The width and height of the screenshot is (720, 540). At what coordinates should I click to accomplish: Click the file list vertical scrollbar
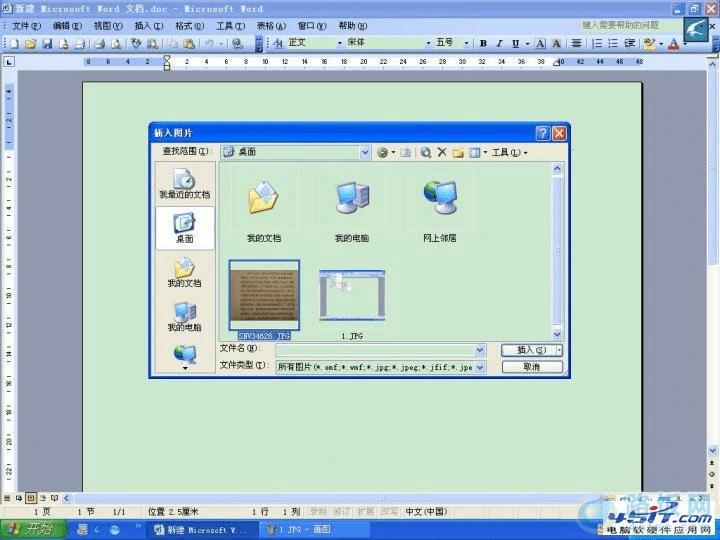557,251
